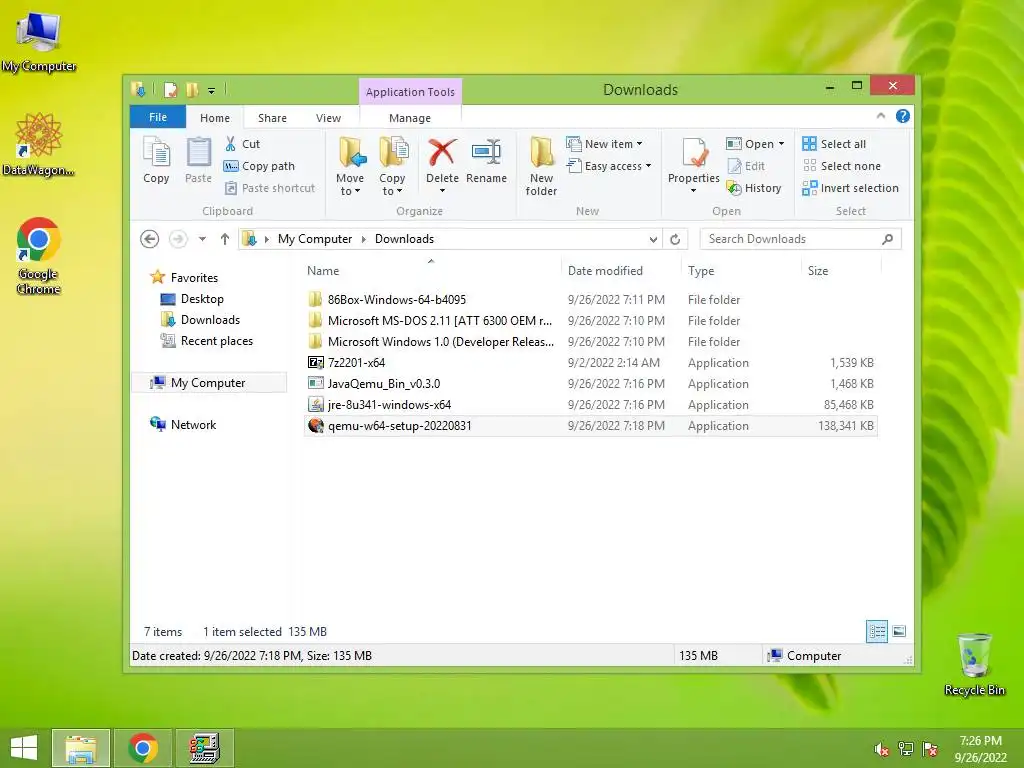Open the Copy to folder menu
The image size is (1024, 768).
point(392,167)
